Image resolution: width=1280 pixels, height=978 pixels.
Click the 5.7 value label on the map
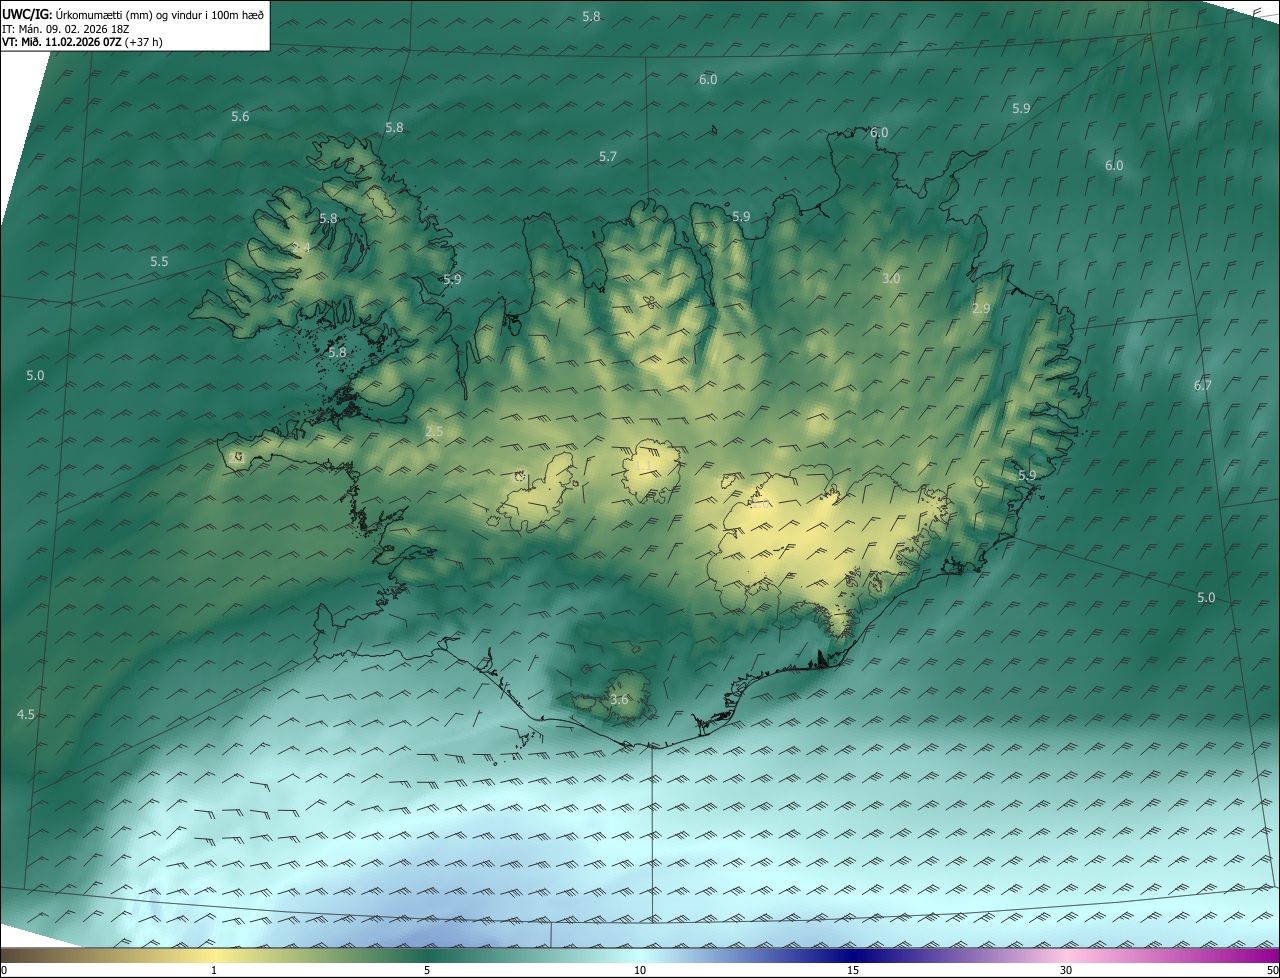point(608,157)
